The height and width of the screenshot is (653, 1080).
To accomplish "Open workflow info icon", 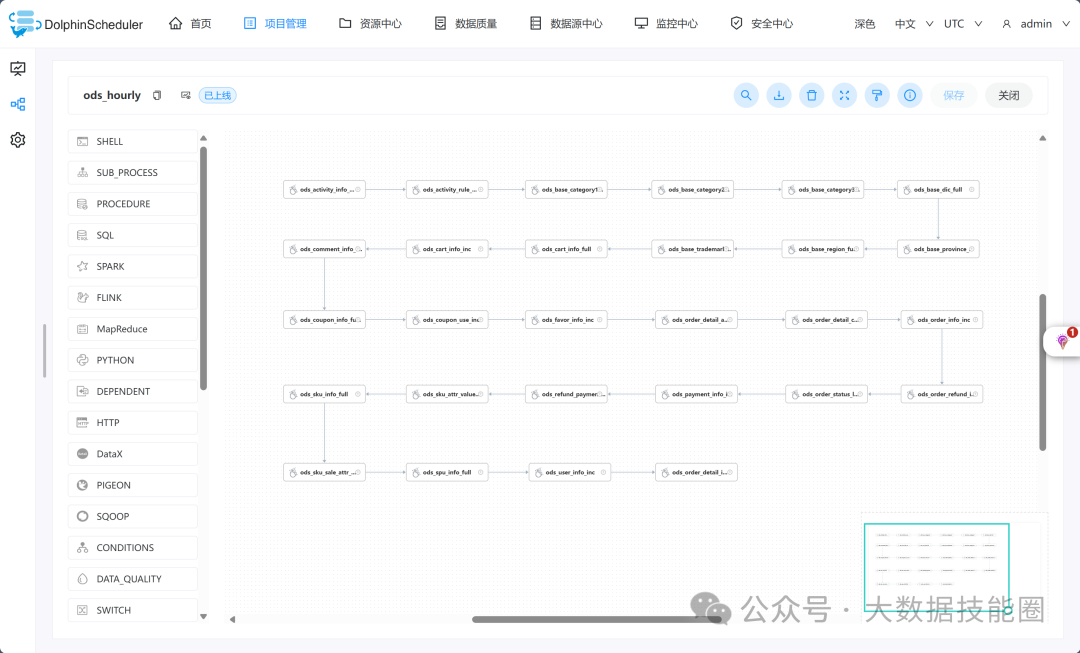I will pyautogui.click(x=910, y=95).
